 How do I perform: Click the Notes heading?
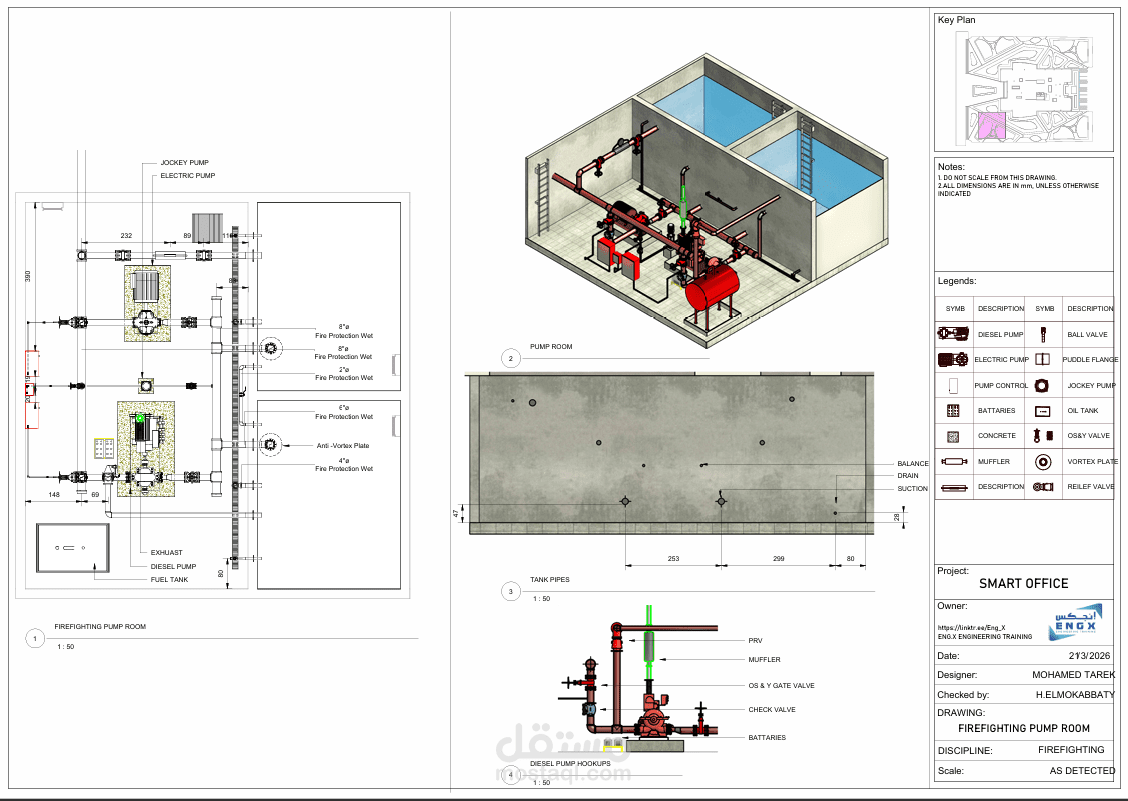tap(951, 167)
